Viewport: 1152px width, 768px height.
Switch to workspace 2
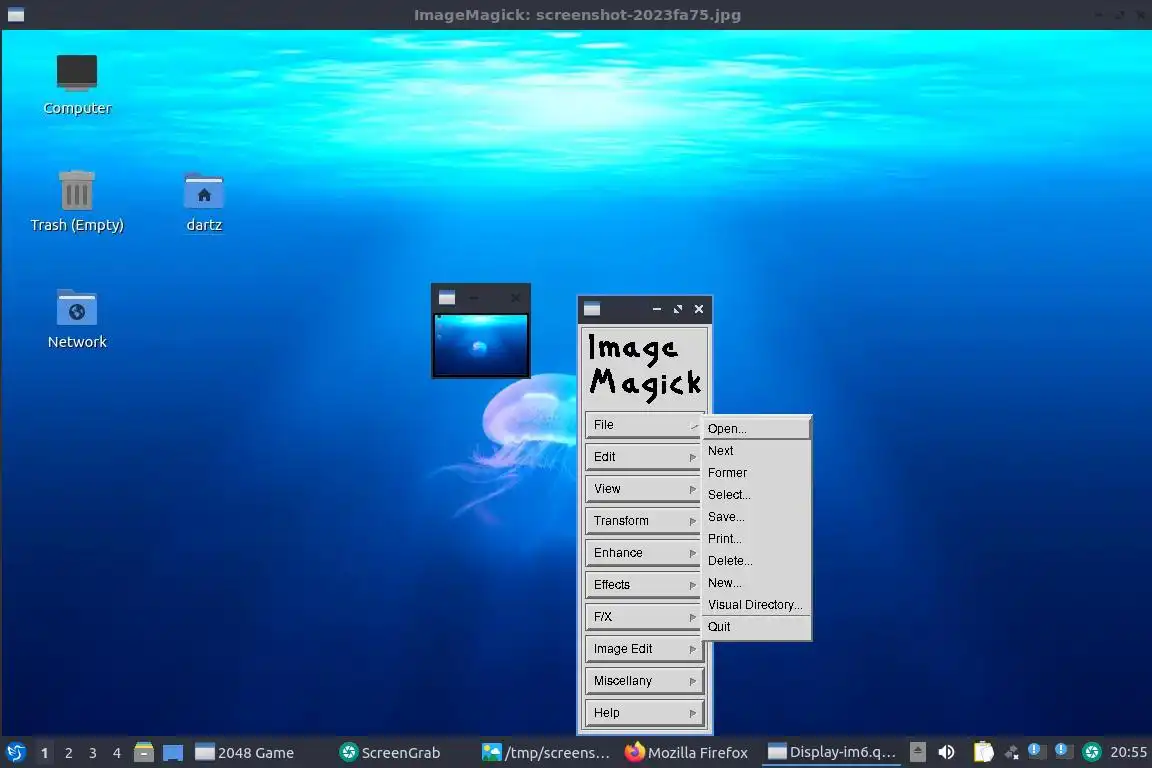pyautogui.click(x=68, y=753)
